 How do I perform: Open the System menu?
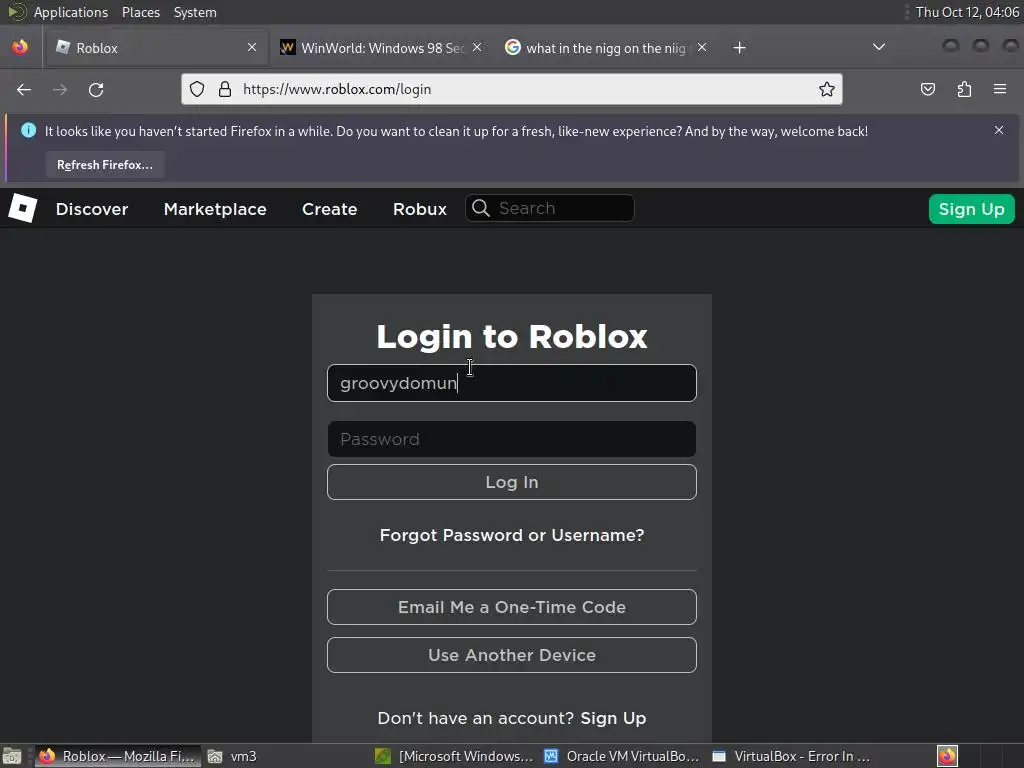point(195,12)
